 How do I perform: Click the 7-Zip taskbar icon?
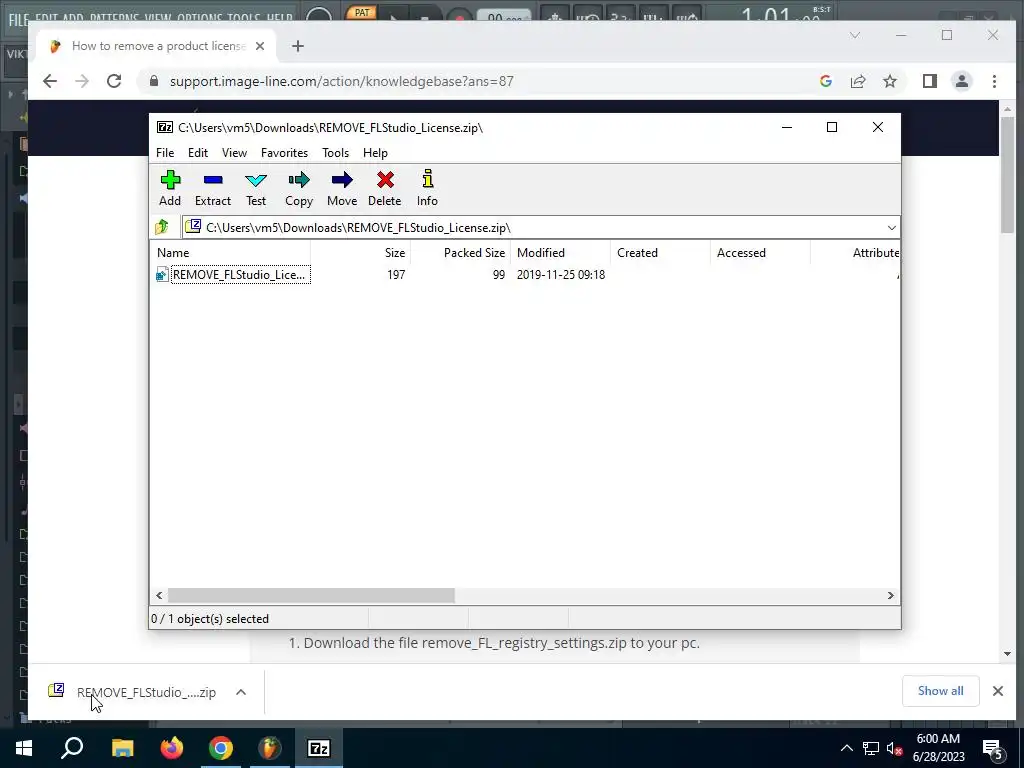pos(319,748)
